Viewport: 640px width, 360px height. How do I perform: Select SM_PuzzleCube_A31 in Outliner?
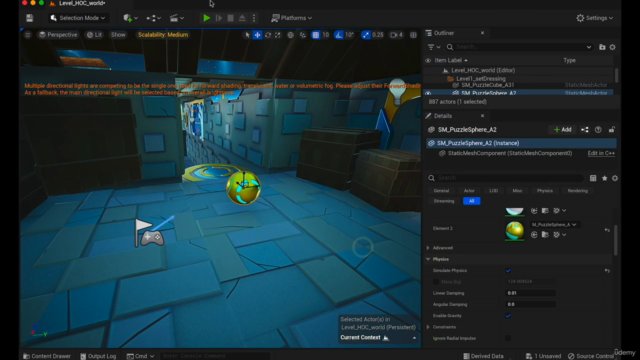coord(487,85)
